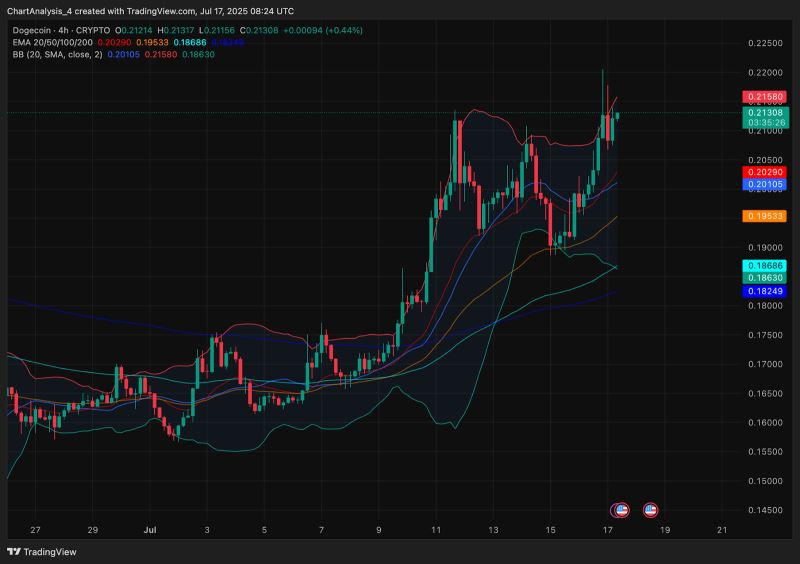Click the 0.14500 price scale tick
The image size is (800, 564).
pos(765,510)
